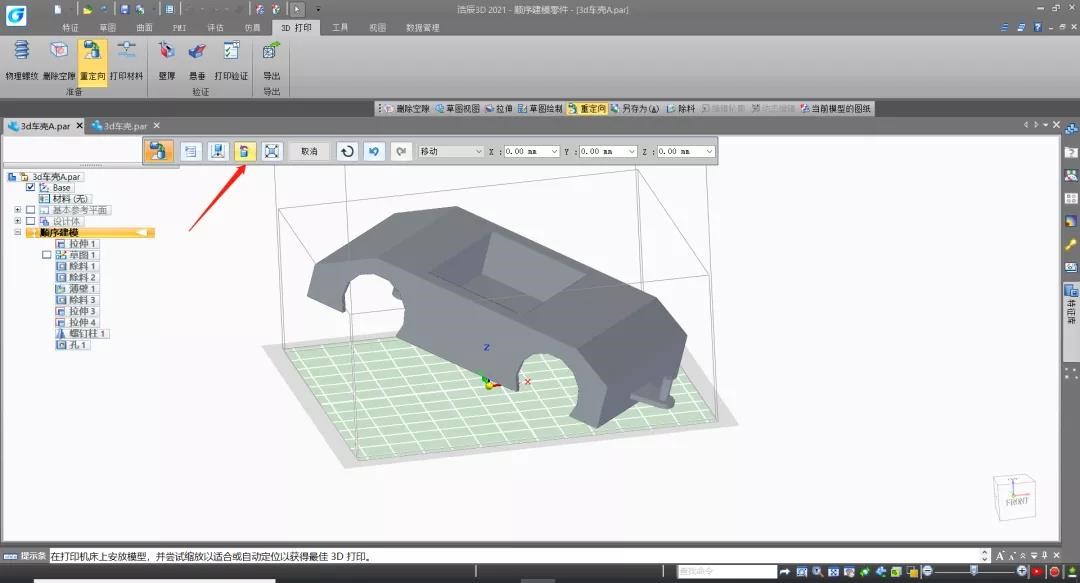Click the rotate icon next to 取消
This screenshot has width=1080, height=583.
(346, 151)
